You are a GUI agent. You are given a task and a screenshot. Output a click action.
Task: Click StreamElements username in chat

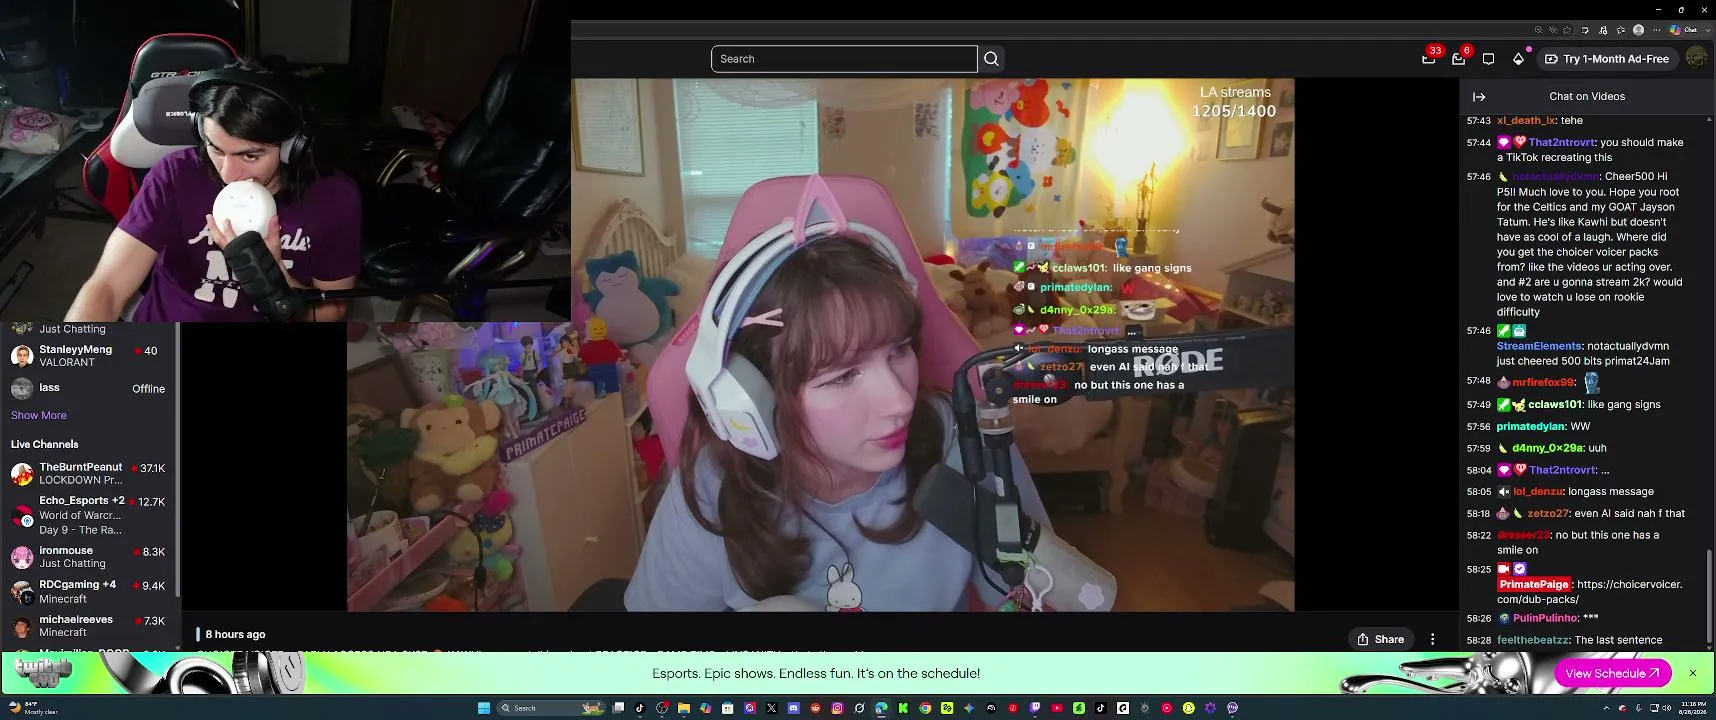click(1538, 346)
